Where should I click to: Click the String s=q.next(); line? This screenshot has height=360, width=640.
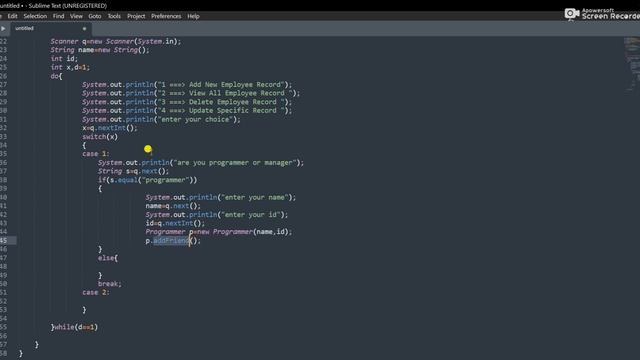click(x=133, y=171)
